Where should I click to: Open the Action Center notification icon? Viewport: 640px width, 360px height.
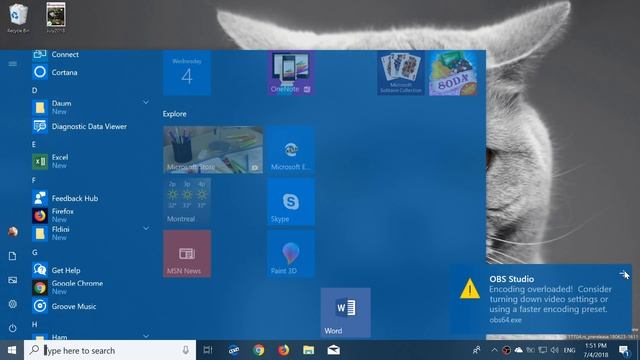624,350
